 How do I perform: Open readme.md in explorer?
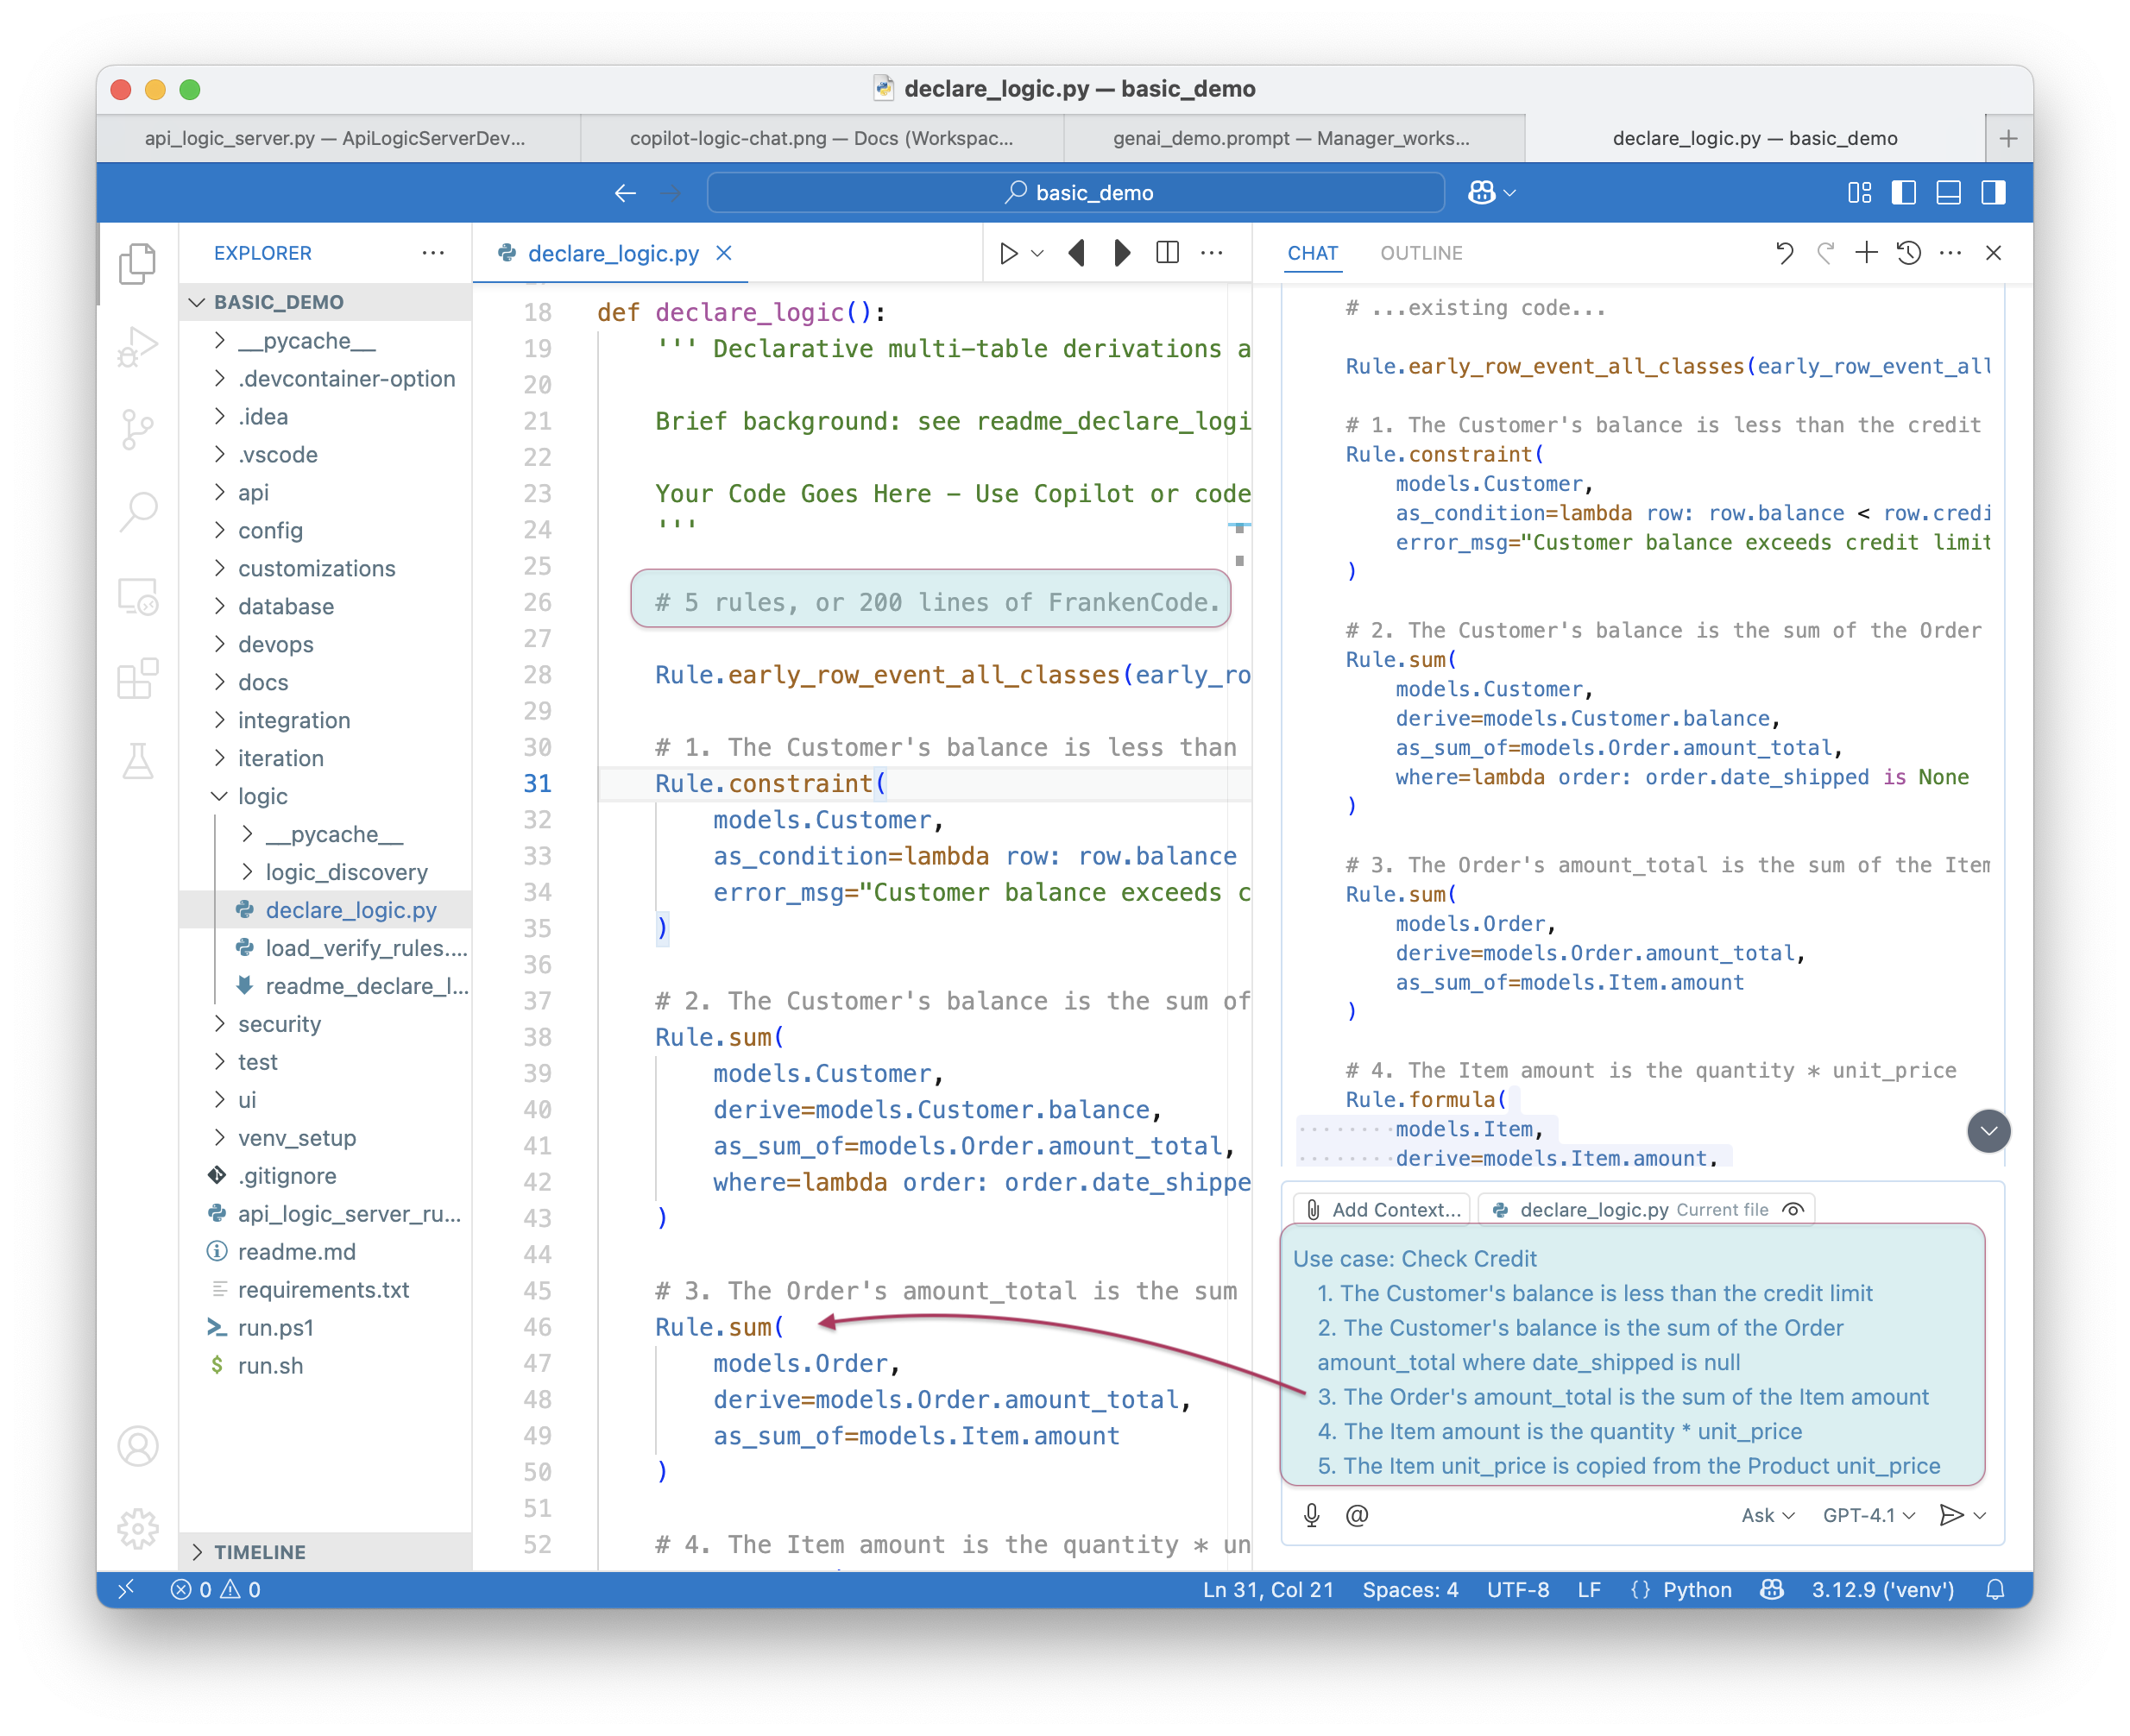326,1252
